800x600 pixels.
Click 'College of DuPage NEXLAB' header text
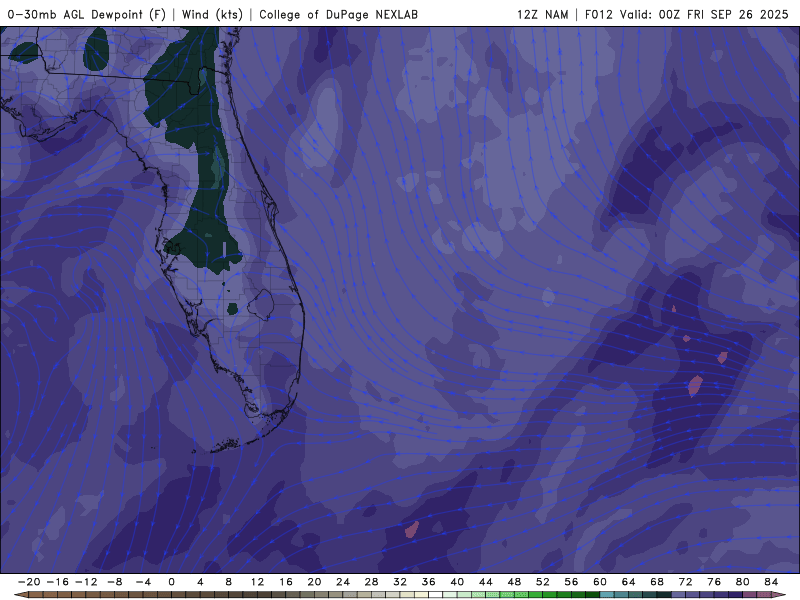coord(338,14)
